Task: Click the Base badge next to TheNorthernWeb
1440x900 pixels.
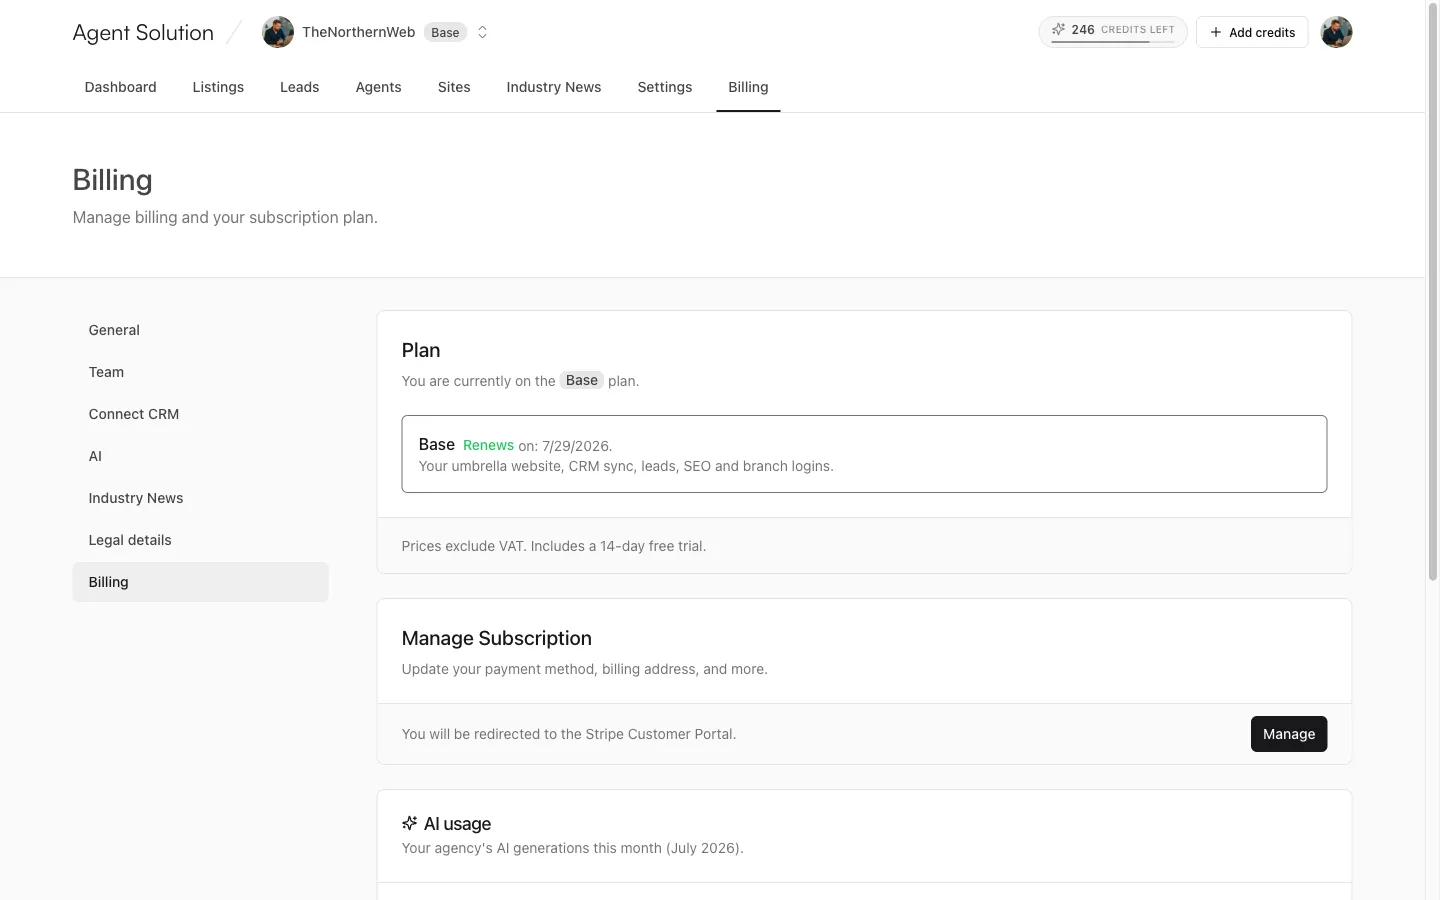Action: point(445,32)
